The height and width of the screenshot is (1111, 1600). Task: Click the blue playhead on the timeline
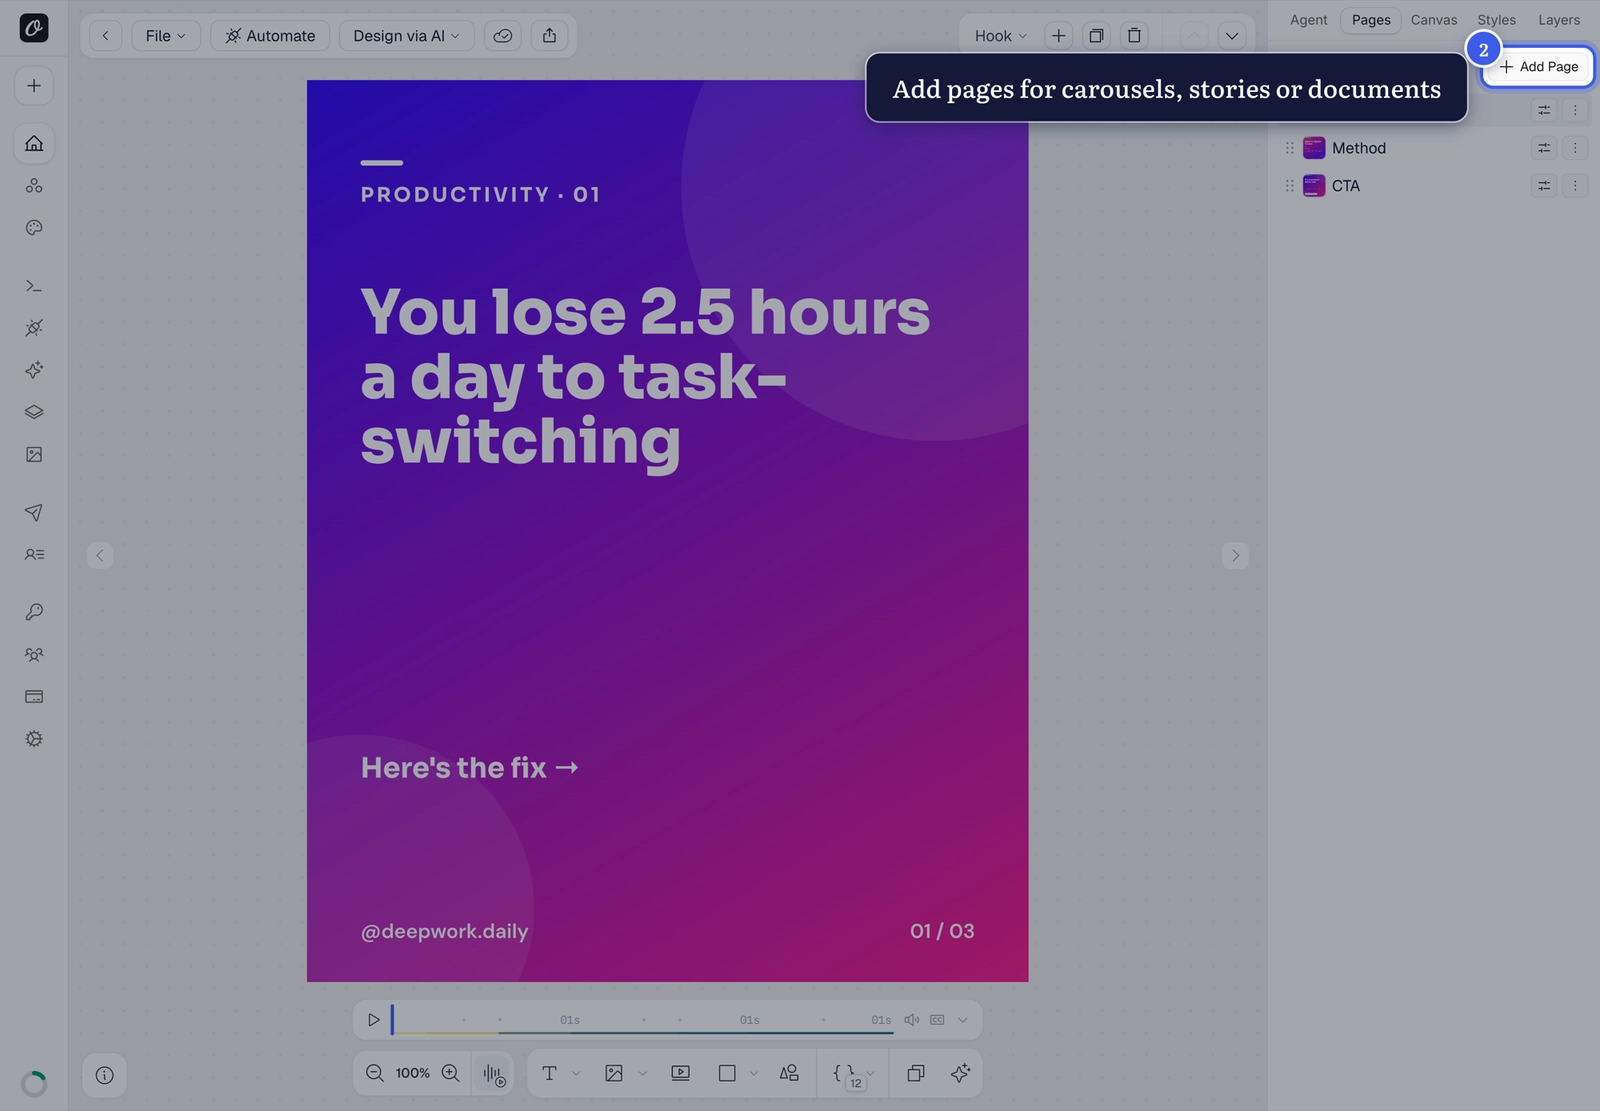click(x=392, y=1020)
